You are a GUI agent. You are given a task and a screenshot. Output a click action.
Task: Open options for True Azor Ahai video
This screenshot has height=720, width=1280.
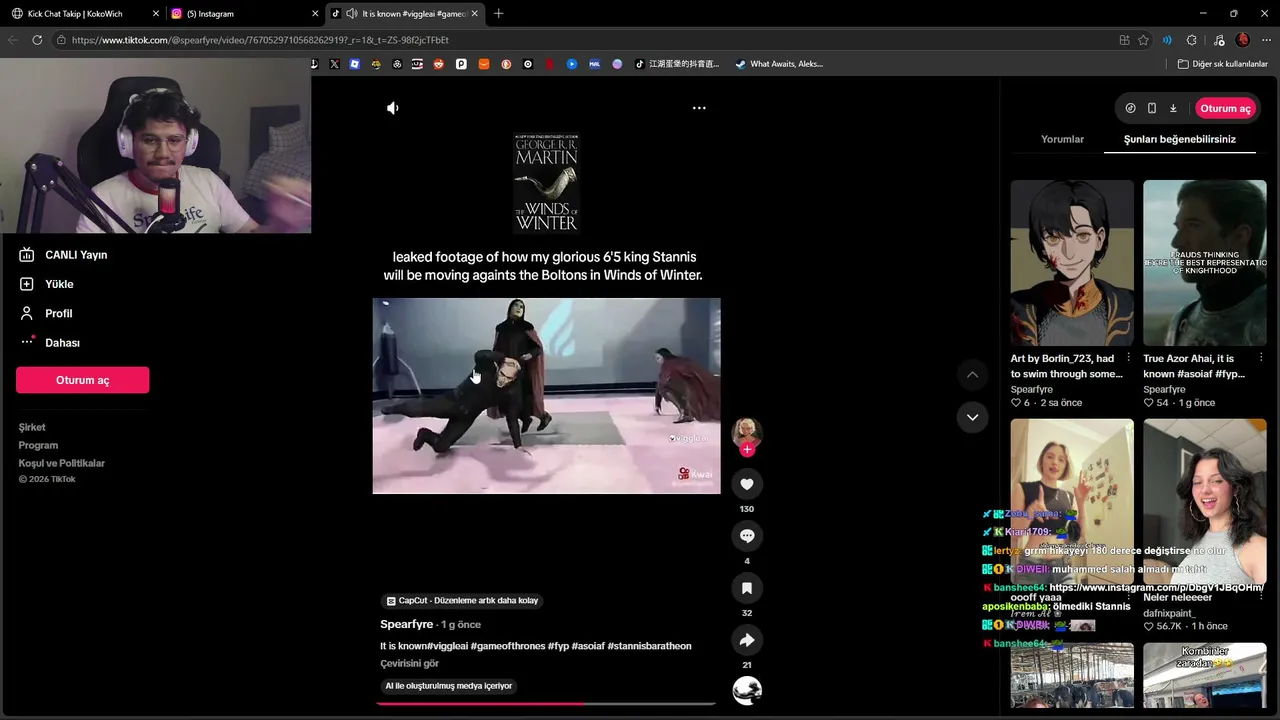click(x=1261, y=358)
